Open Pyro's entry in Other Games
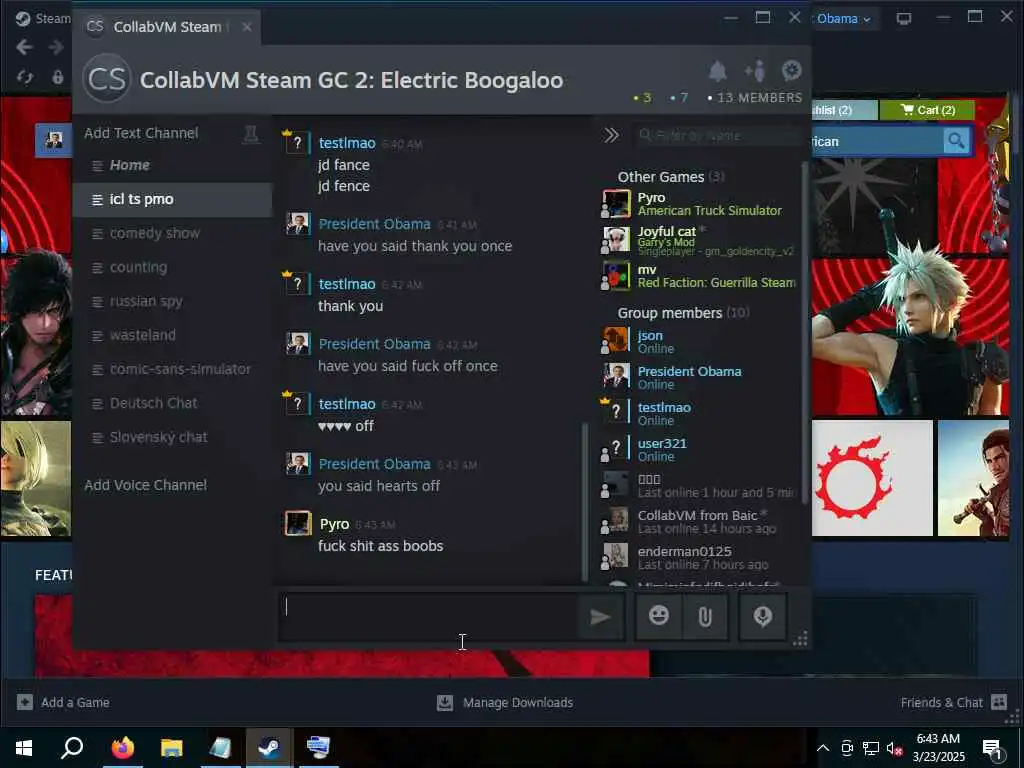This screenshot has height=768, width=1024. pos(699,204)
